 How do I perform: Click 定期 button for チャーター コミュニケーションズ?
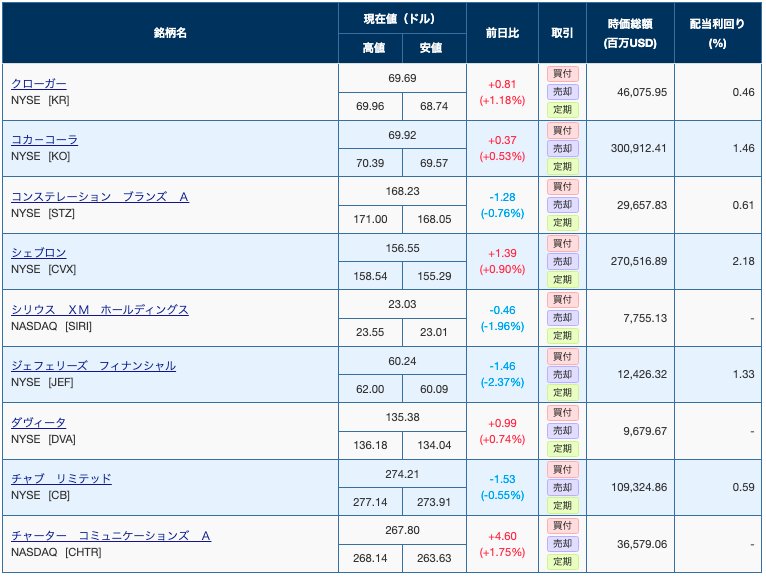pos(563,562)
